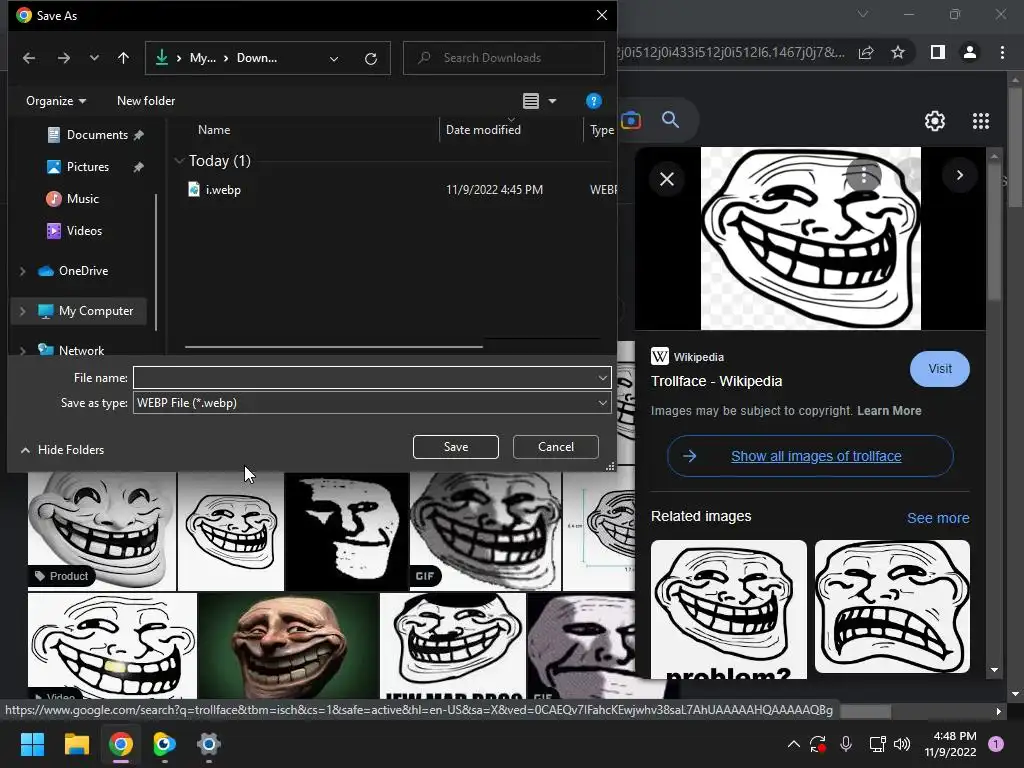Click Chrome taskbar icon

[x=121, y=744]
